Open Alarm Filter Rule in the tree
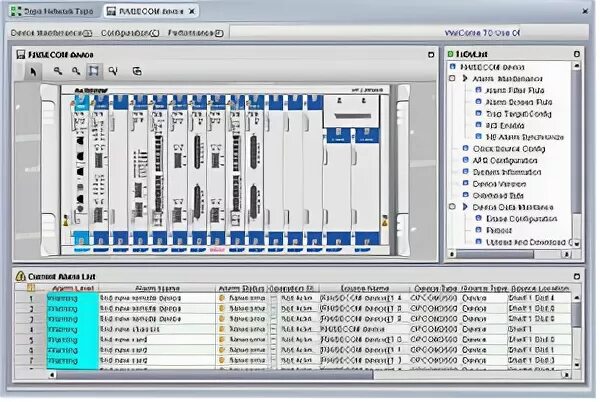 coord(514,90)
